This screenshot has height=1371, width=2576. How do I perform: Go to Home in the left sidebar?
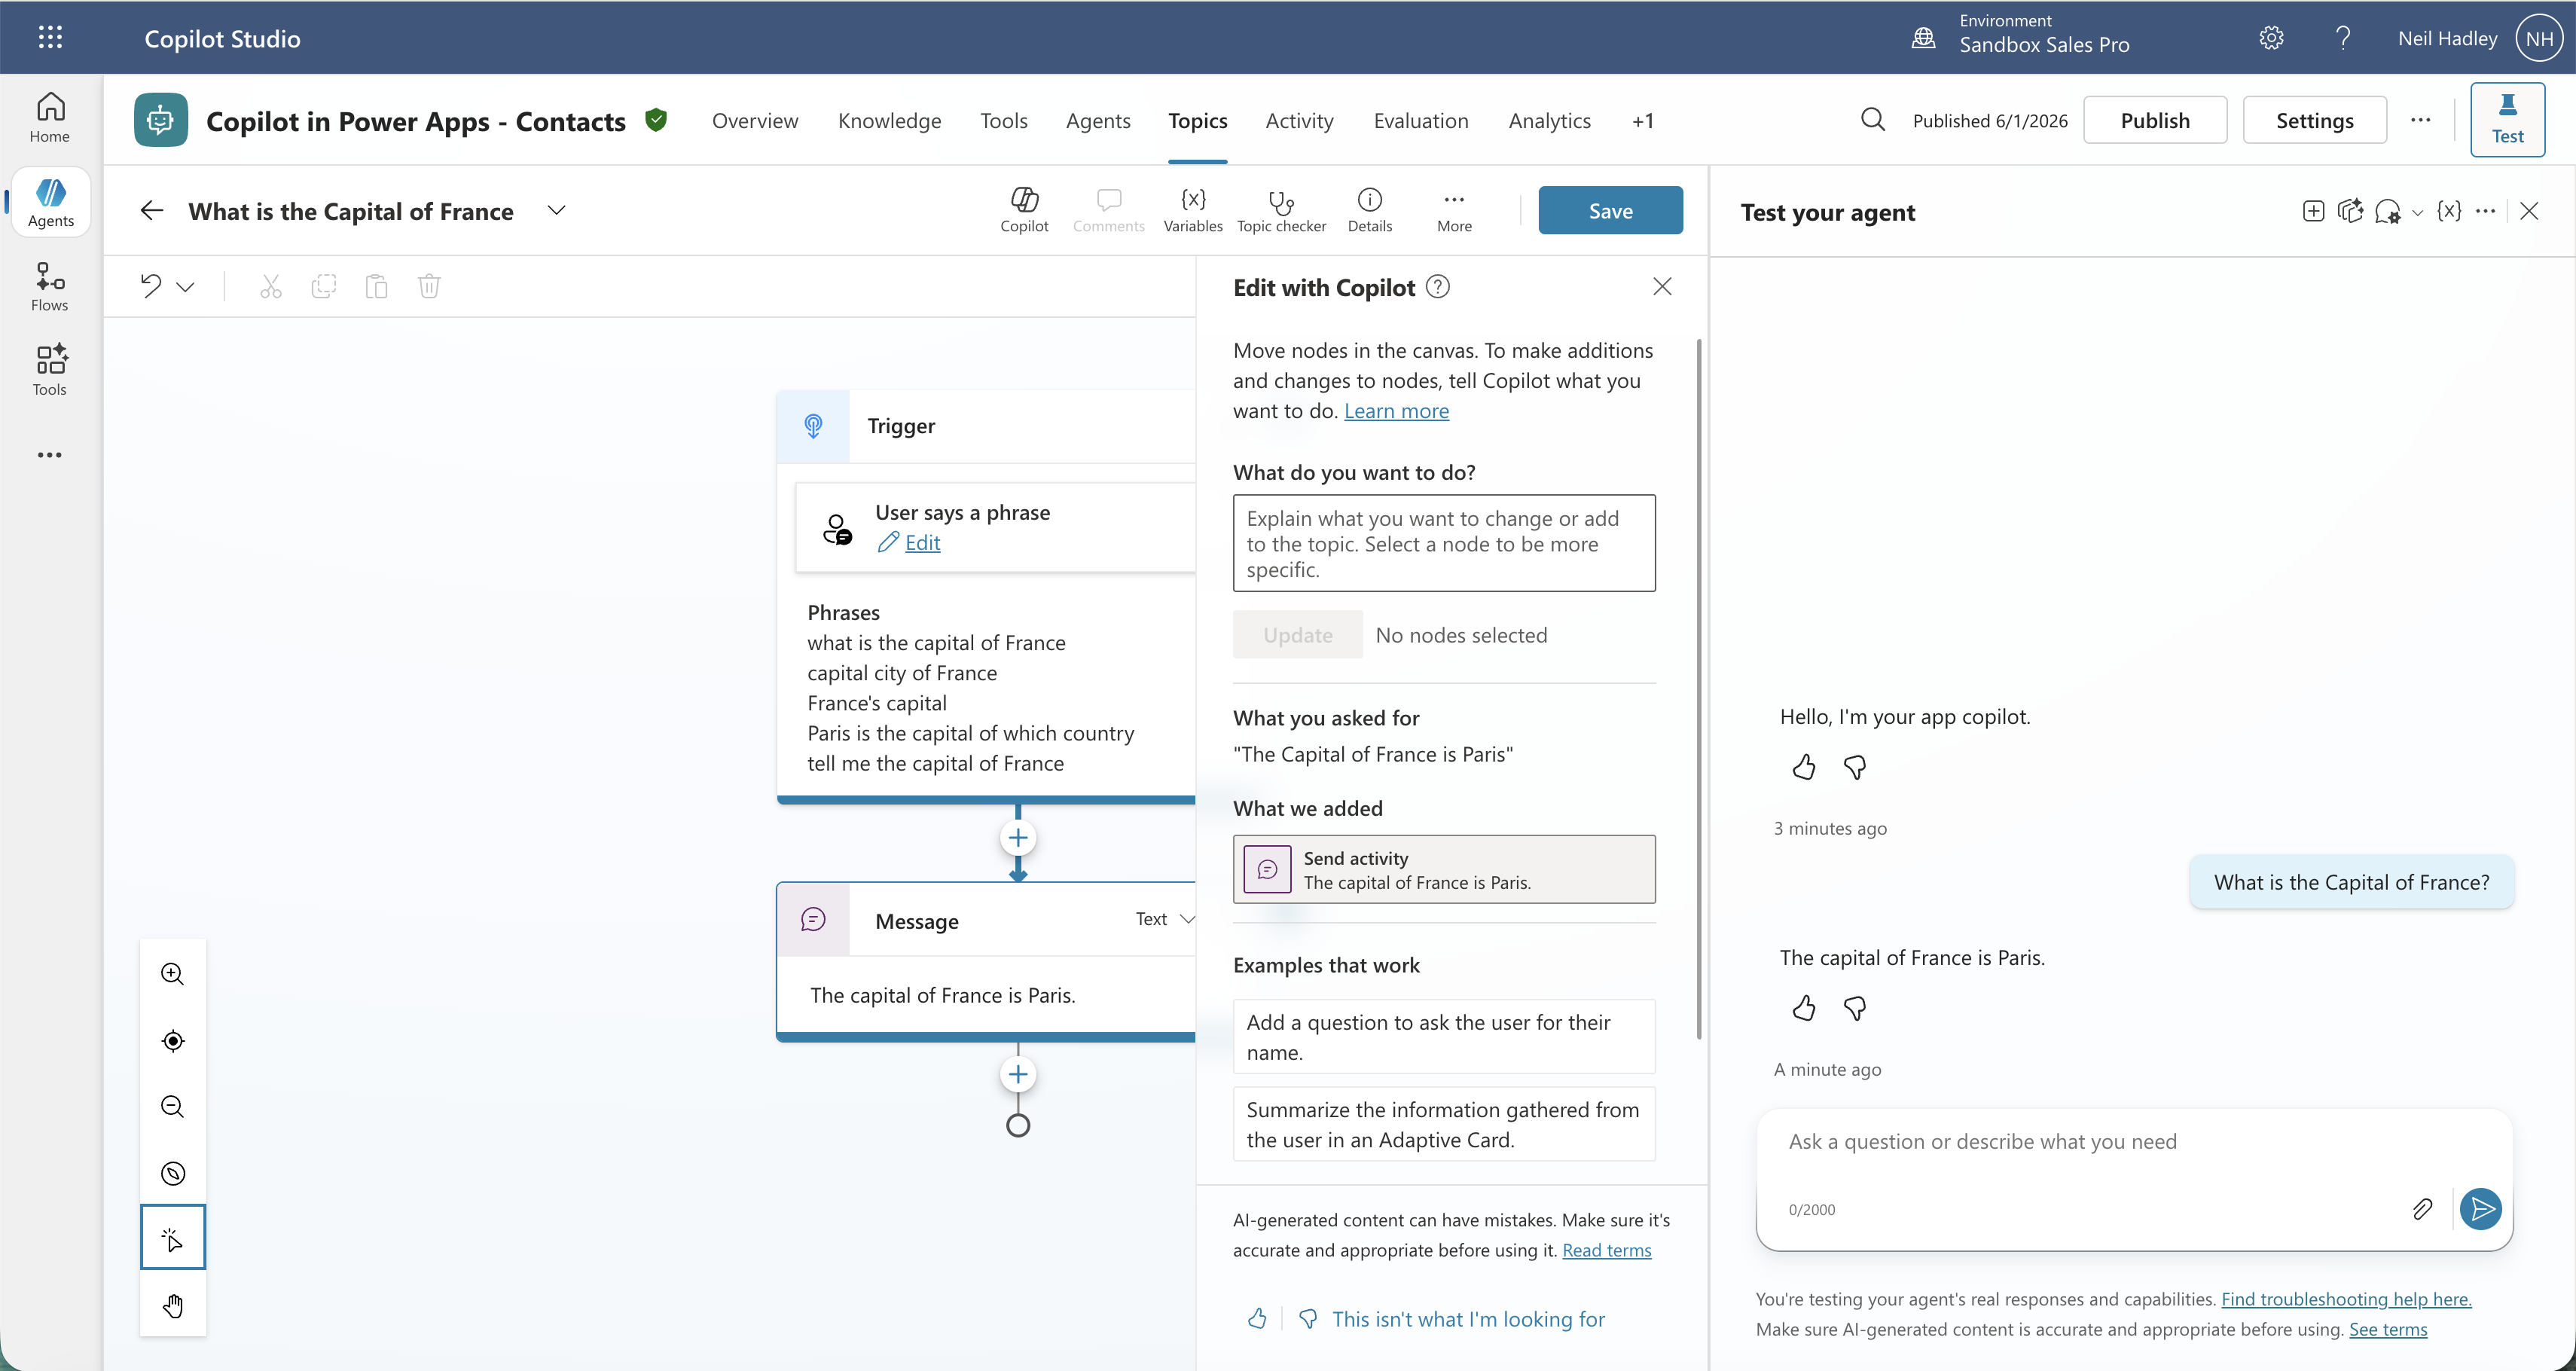pyautogui.click(x=50, y=118)
